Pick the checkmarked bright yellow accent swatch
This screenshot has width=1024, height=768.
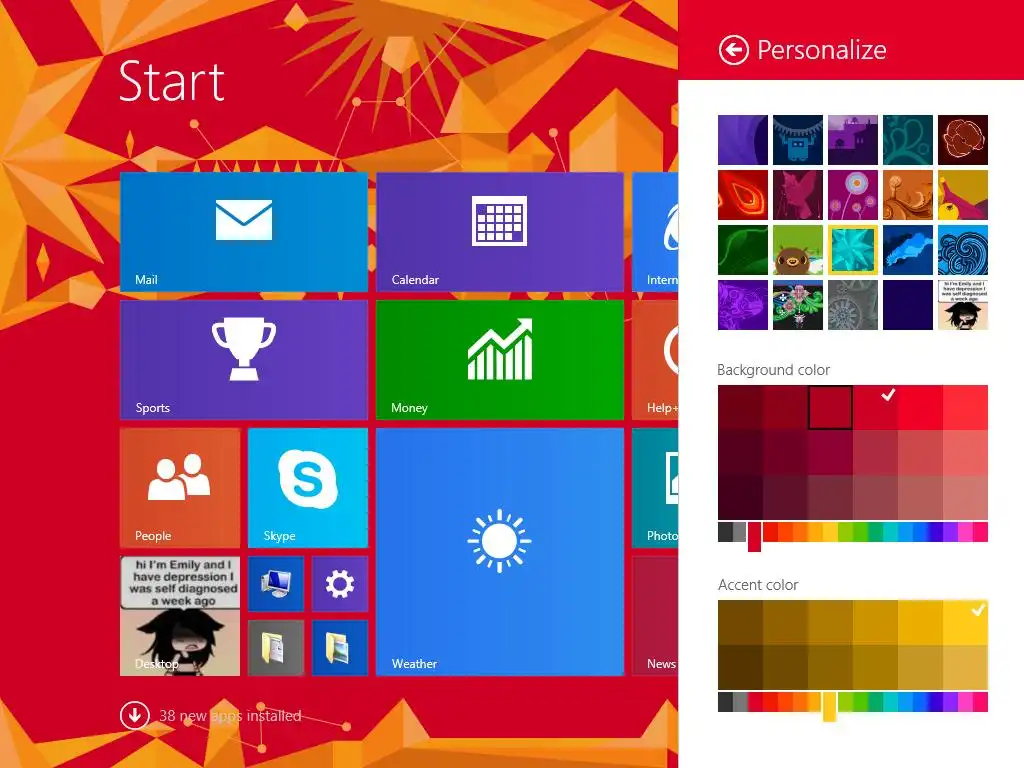pos(965,622)
